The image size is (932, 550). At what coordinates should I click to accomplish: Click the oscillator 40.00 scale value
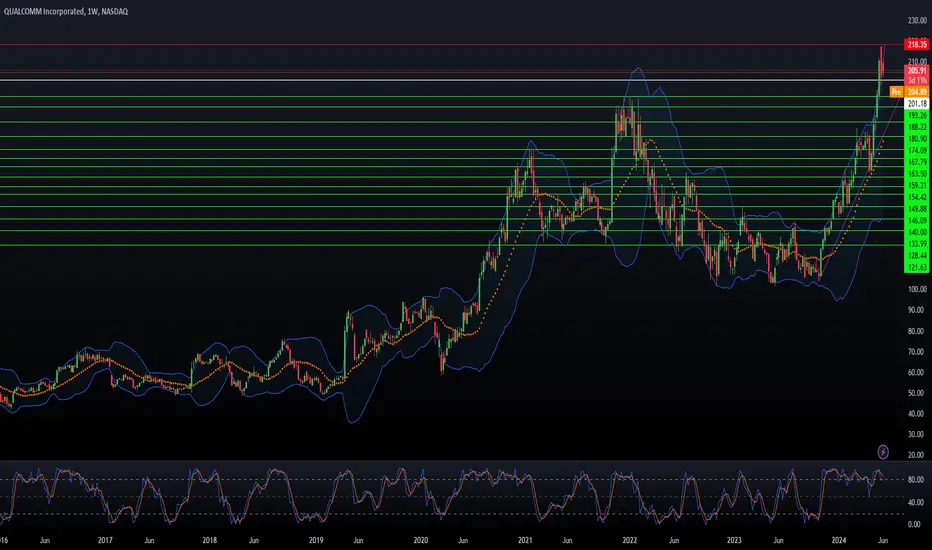point(916,502)
